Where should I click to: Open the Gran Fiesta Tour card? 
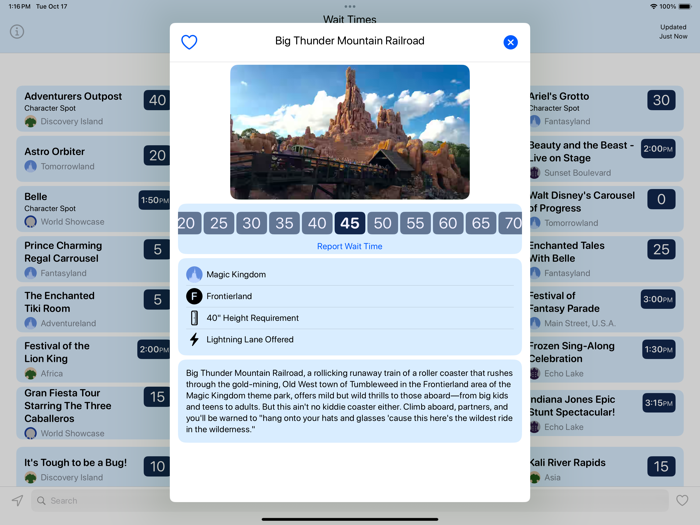pos(93,413)
